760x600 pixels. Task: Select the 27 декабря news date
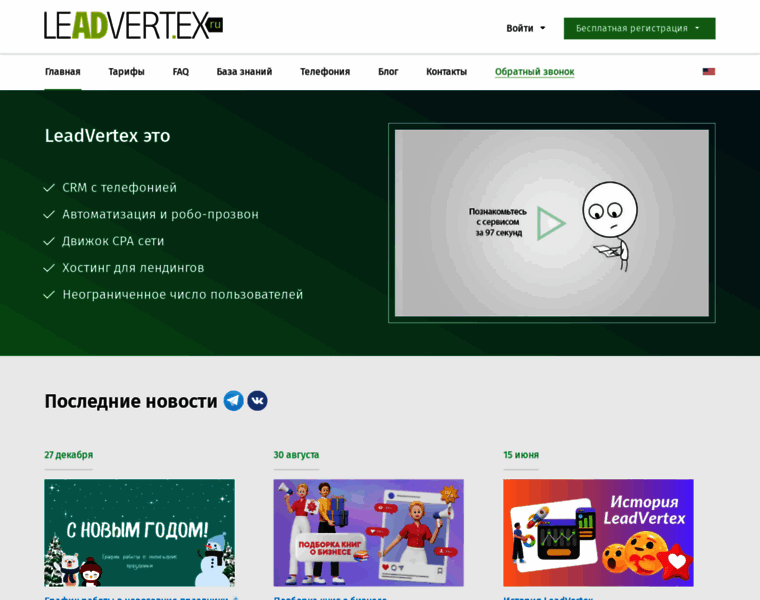[x=68, y=455]
